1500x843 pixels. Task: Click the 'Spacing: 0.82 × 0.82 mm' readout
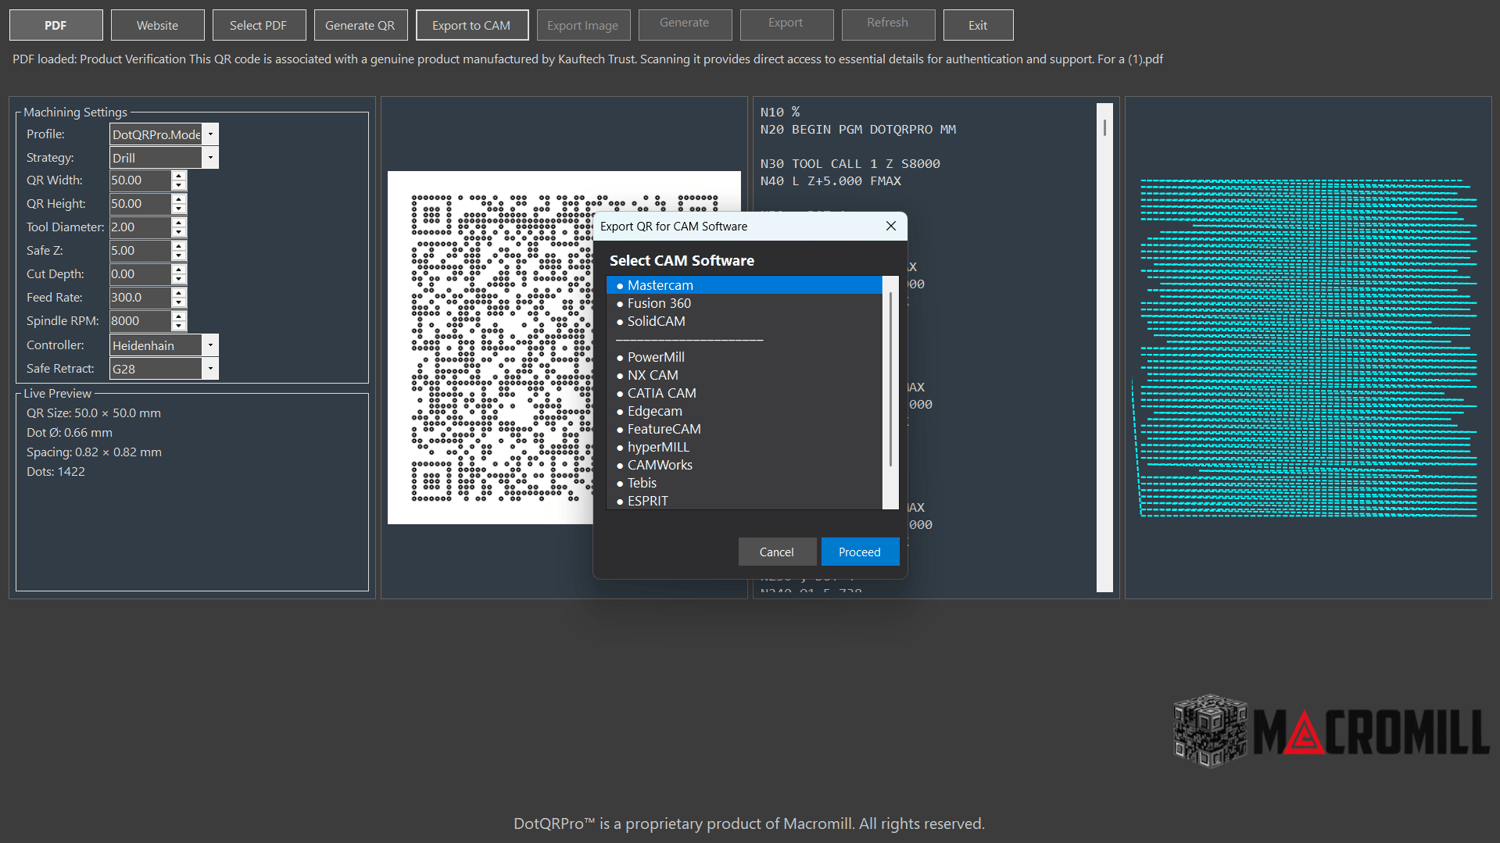[94, 452]
